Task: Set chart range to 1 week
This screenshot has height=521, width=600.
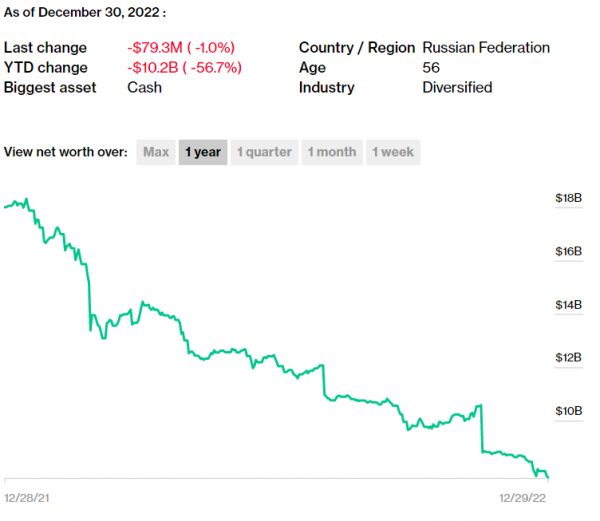Action: tap(393, 152)
